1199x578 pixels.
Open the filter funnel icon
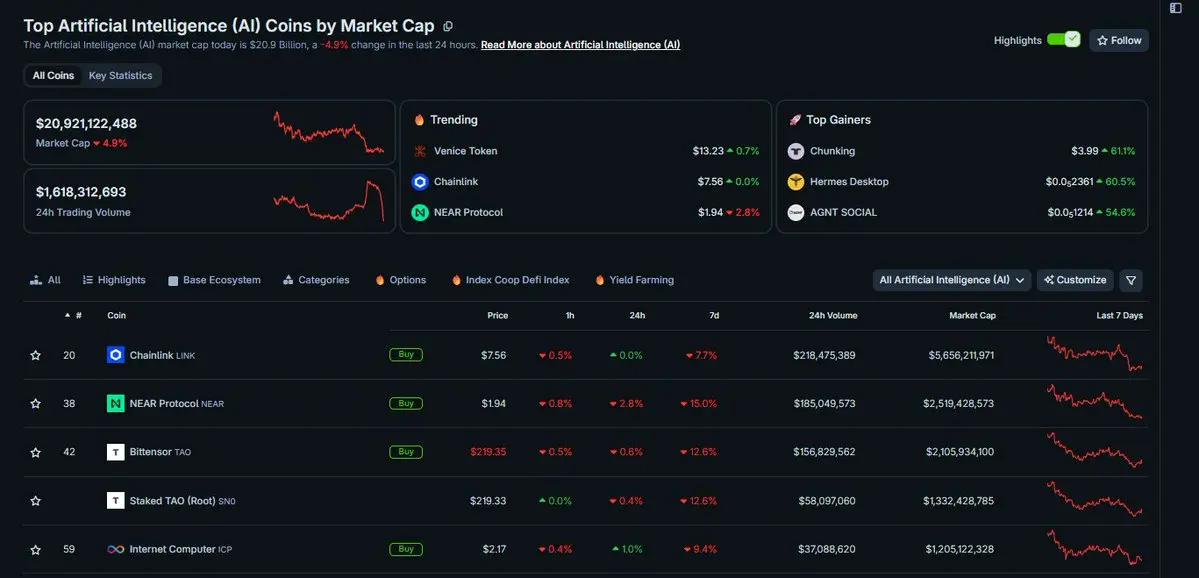tap(1131, 281)
